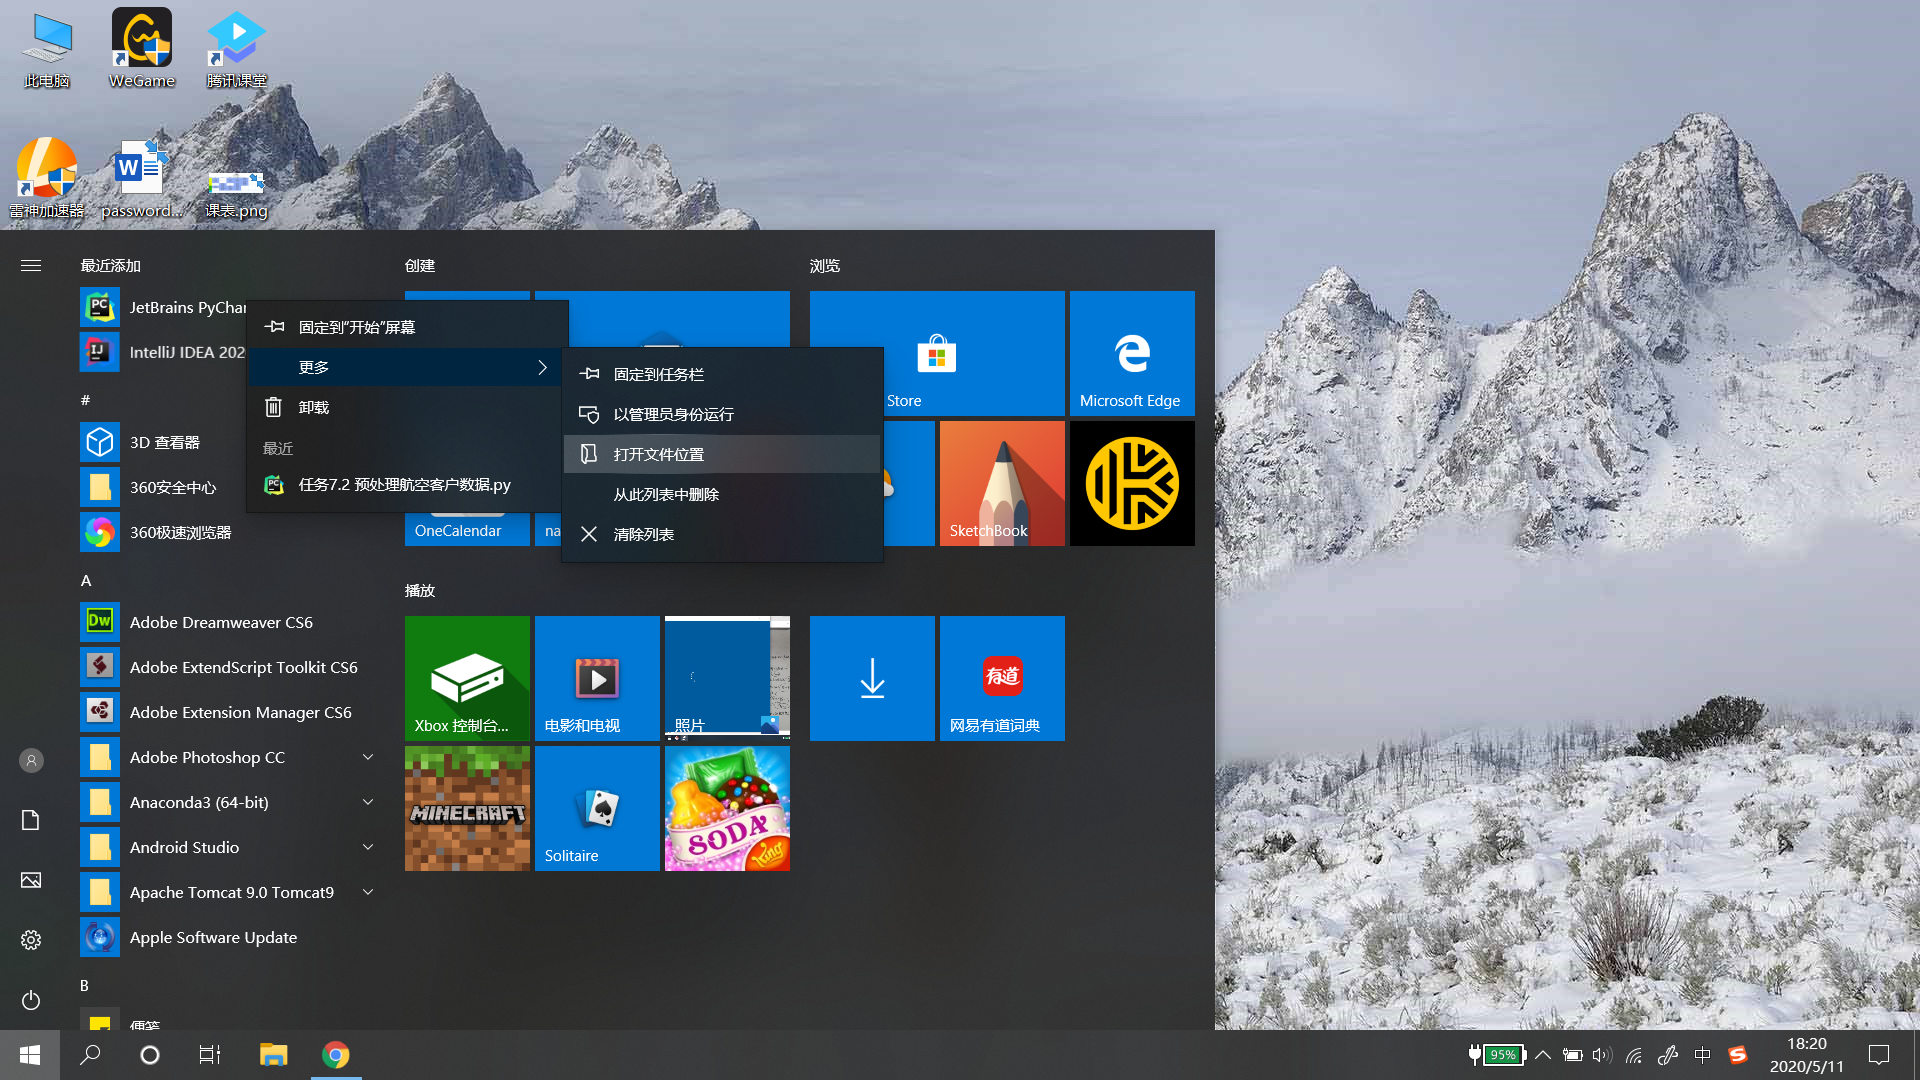Launch 3D 查看器 from app list
The height and width of the screenshot is (1080, 1920).
click(230, 442)
